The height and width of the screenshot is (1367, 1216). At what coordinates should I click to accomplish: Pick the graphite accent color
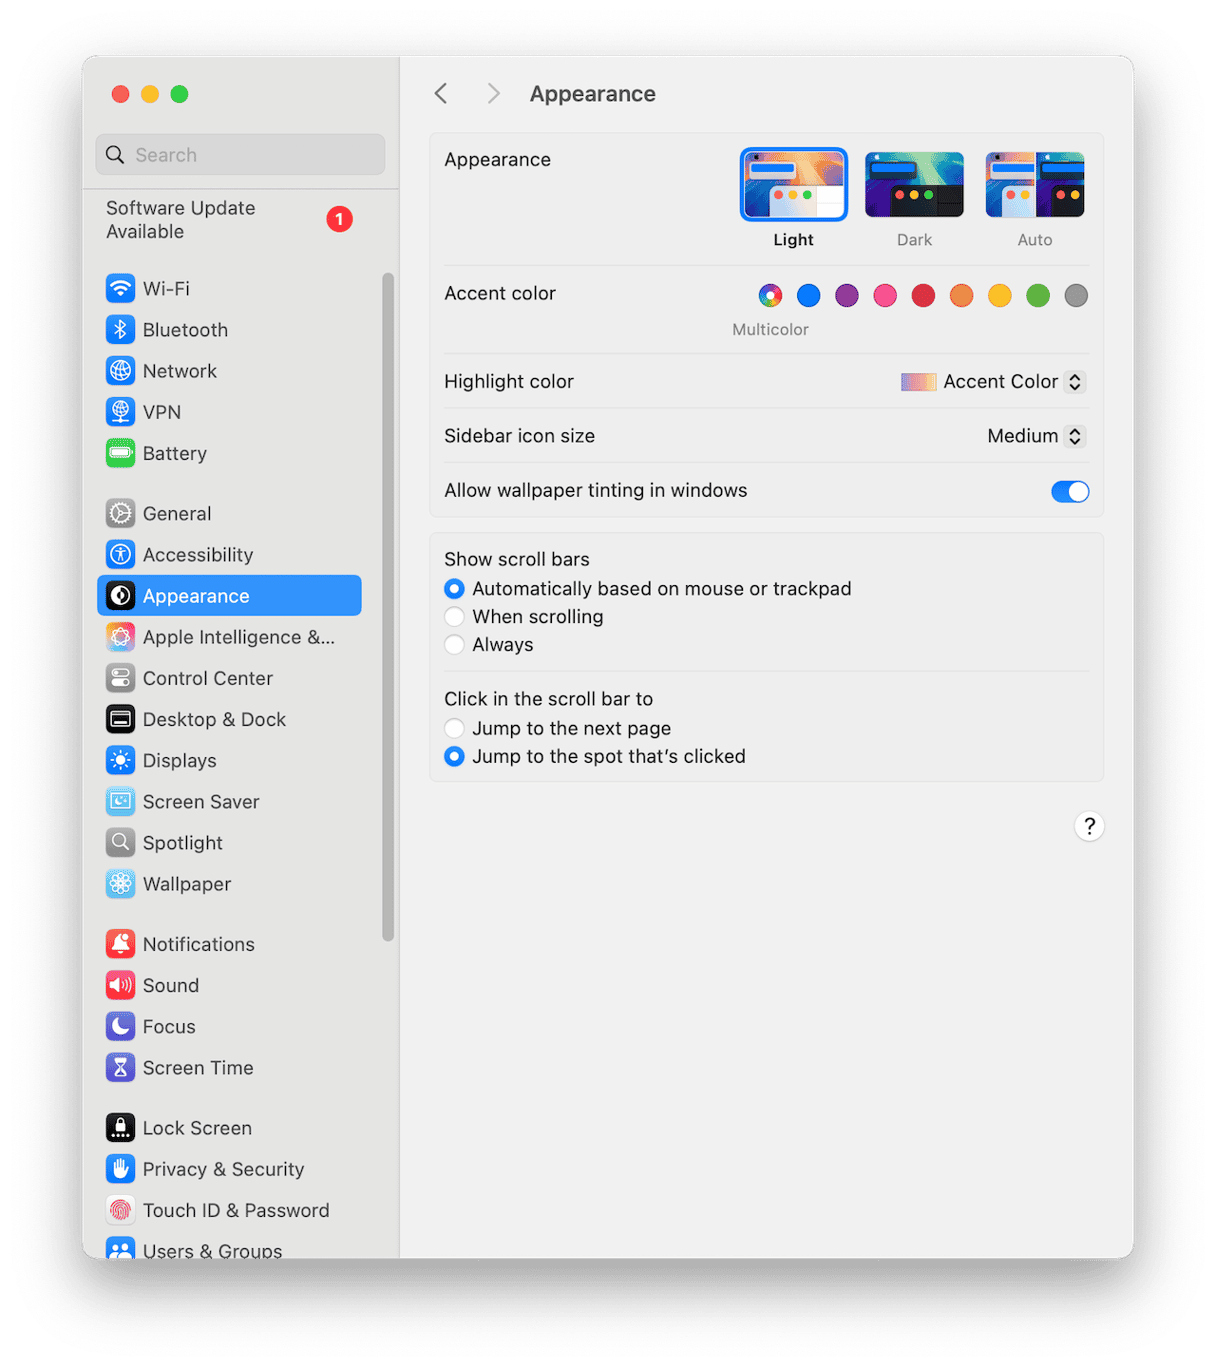point(1076,295)
